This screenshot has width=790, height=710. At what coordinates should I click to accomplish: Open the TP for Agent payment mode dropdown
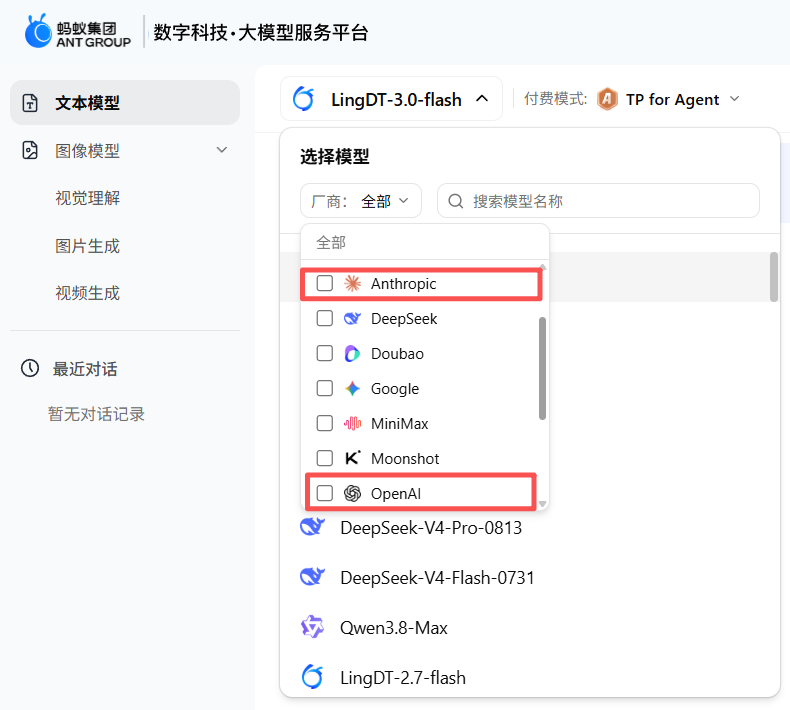[672, 99]
